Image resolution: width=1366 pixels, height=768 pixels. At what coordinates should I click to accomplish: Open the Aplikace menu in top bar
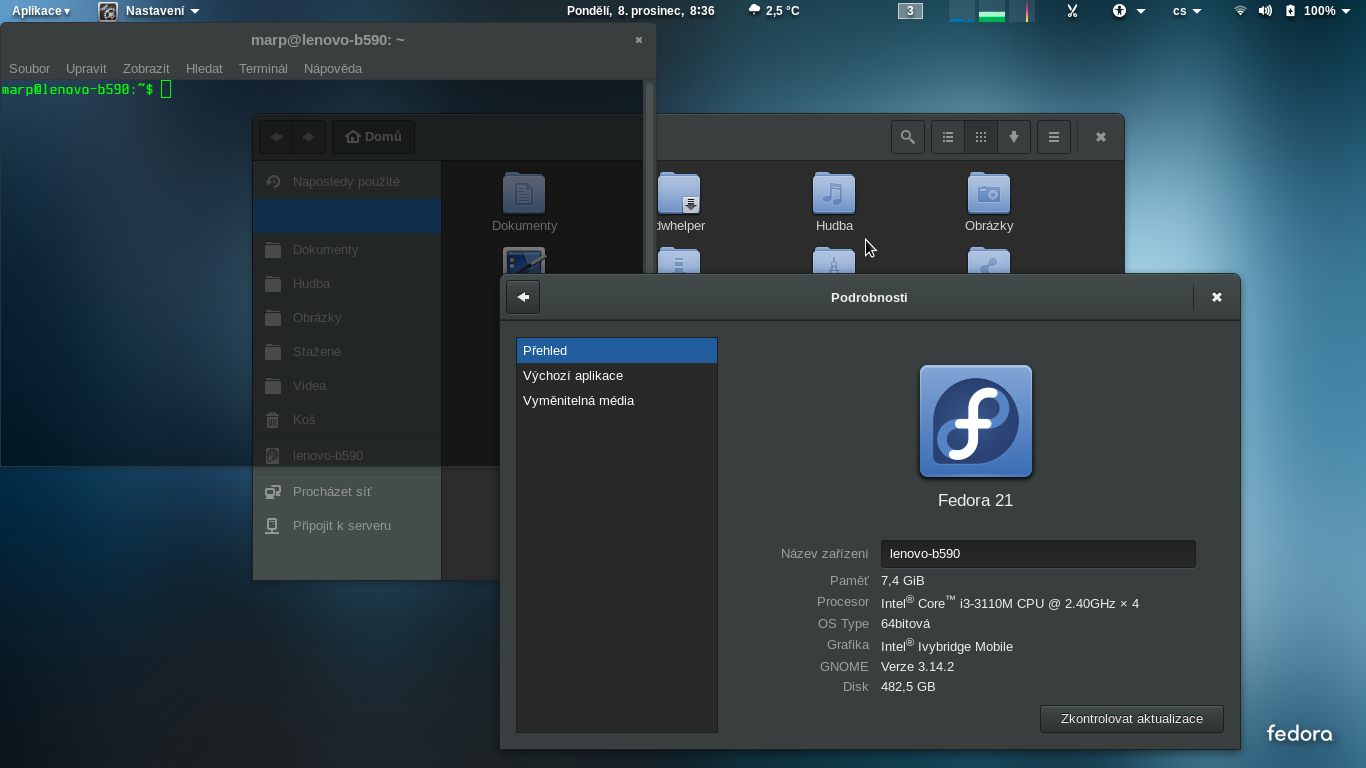[41, 11]
